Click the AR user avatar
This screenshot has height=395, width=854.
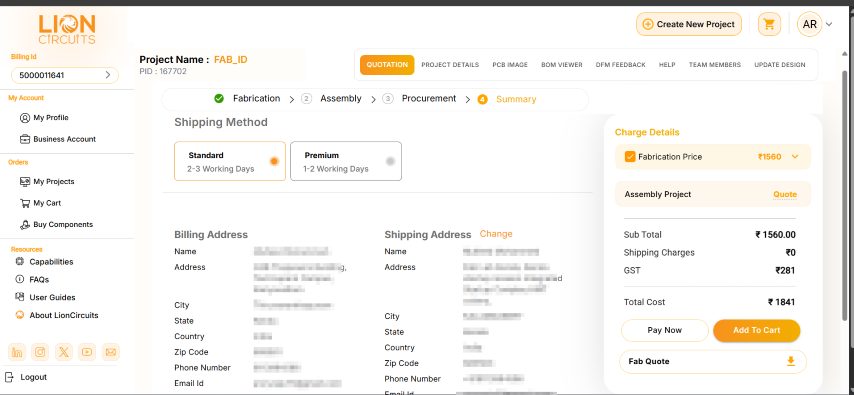[x=809, y=24]
